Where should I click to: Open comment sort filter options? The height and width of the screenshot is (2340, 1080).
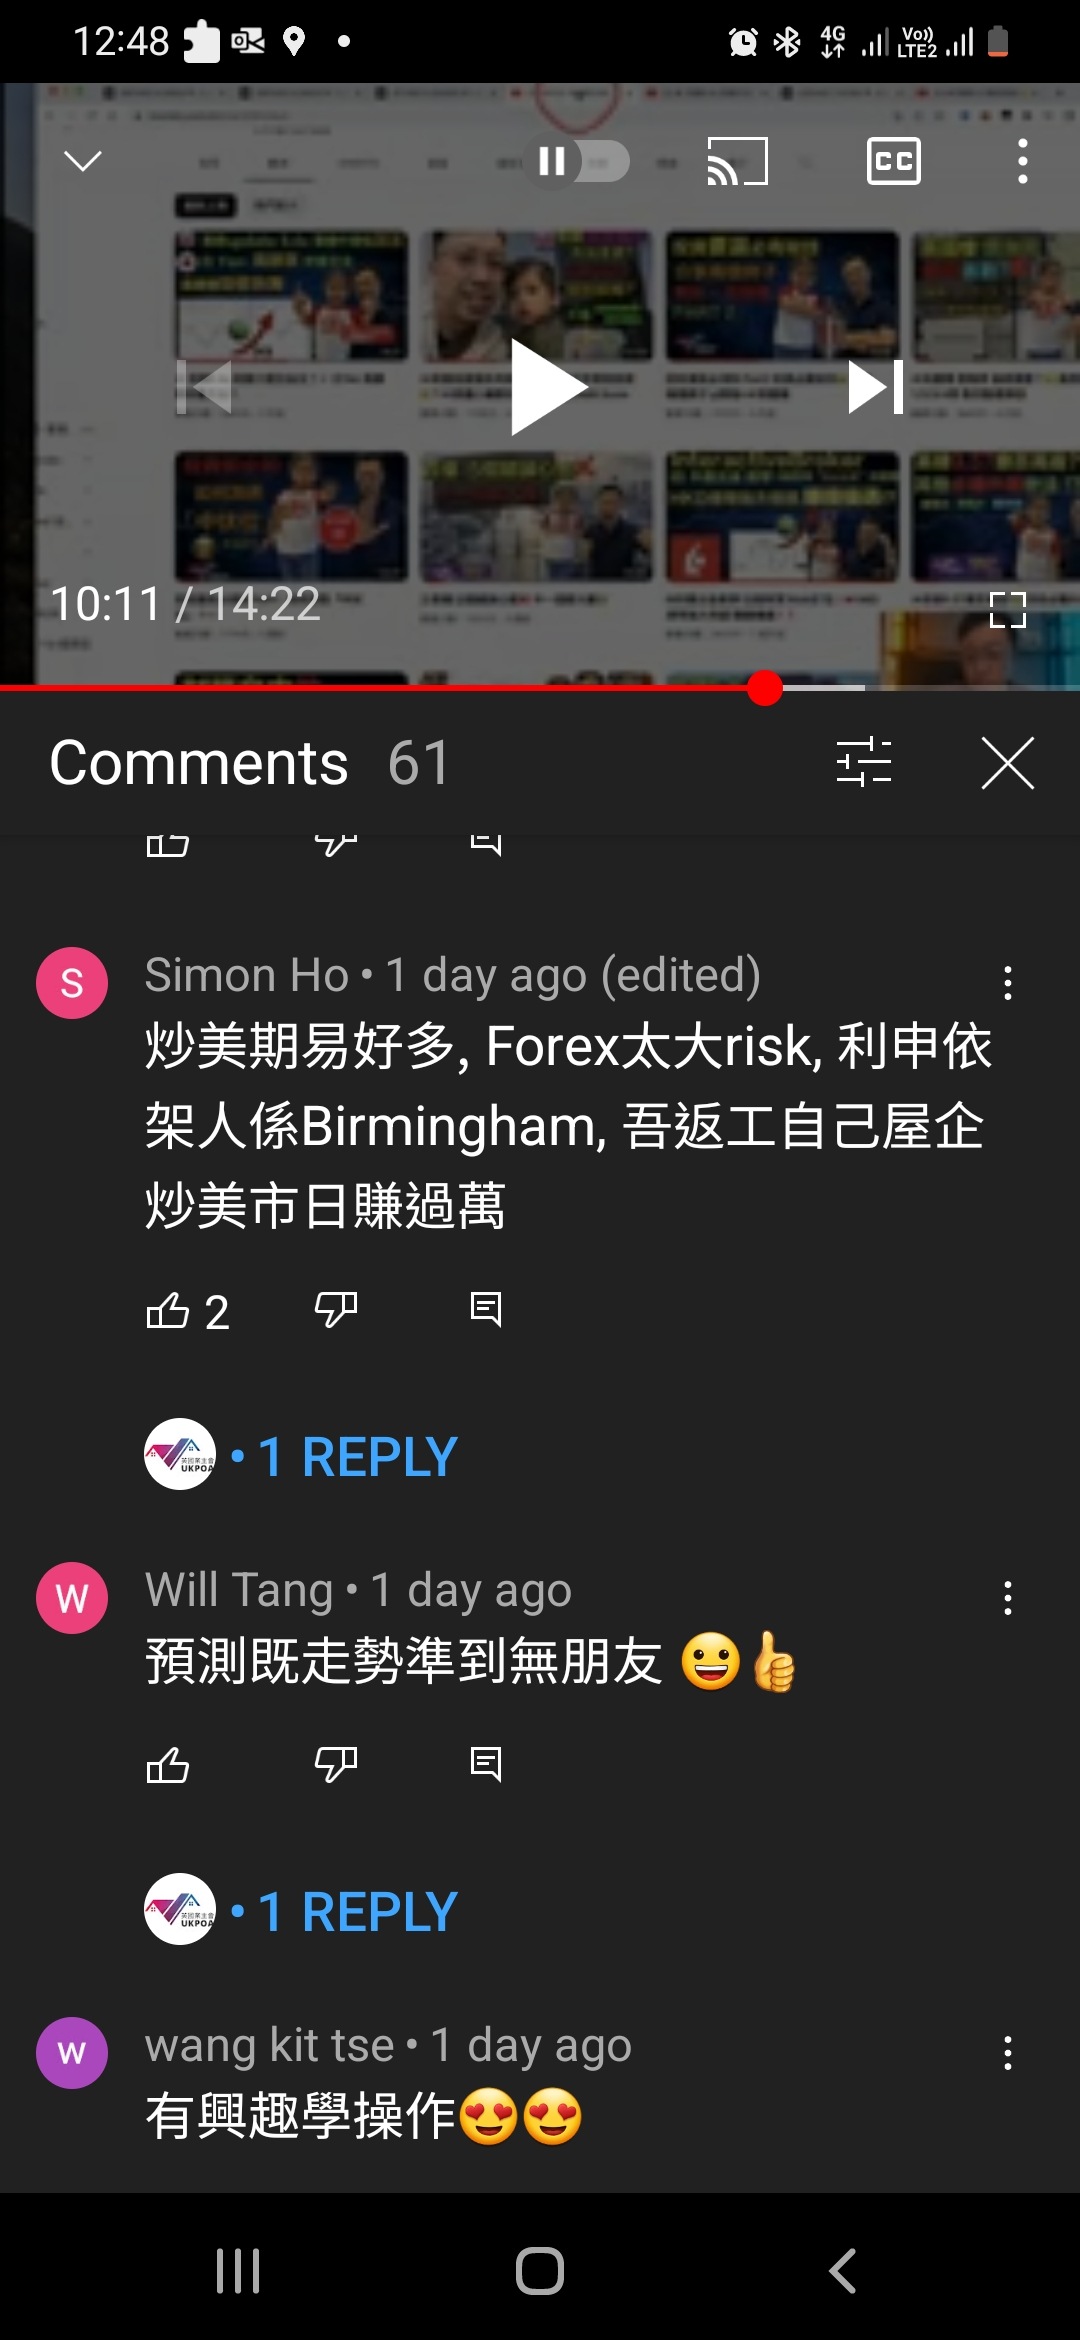pyautogui.click(x=864, y=762)
